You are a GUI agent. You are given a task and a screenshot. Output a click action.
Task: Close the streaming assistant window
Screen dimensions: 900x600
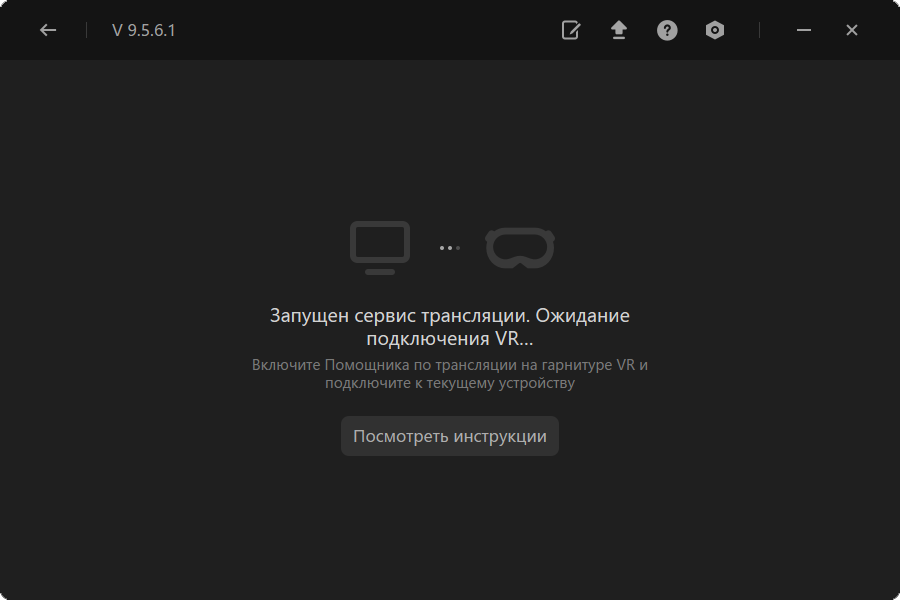click(852, 30)
